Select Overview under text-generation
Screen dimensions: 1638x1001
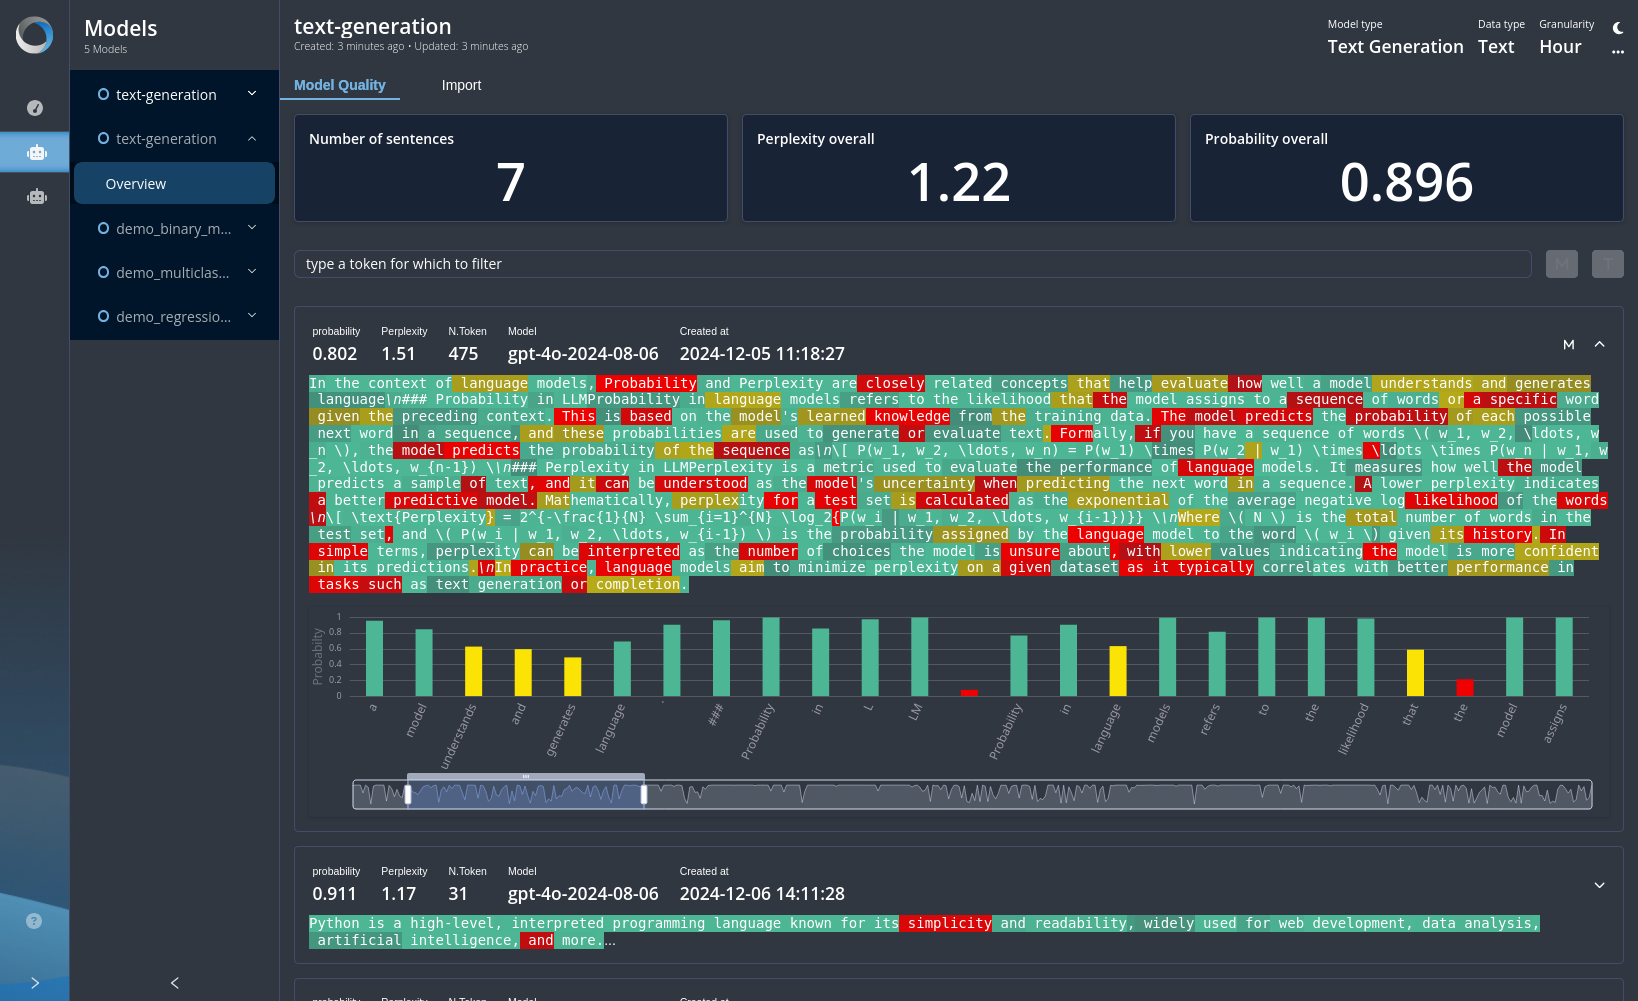click(174, 183)
